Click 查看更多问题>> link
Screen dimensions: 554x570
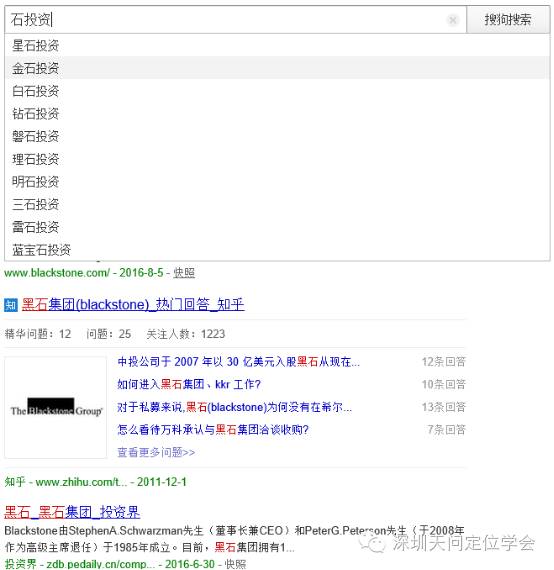pyautogui.click(x=156, y=452)
